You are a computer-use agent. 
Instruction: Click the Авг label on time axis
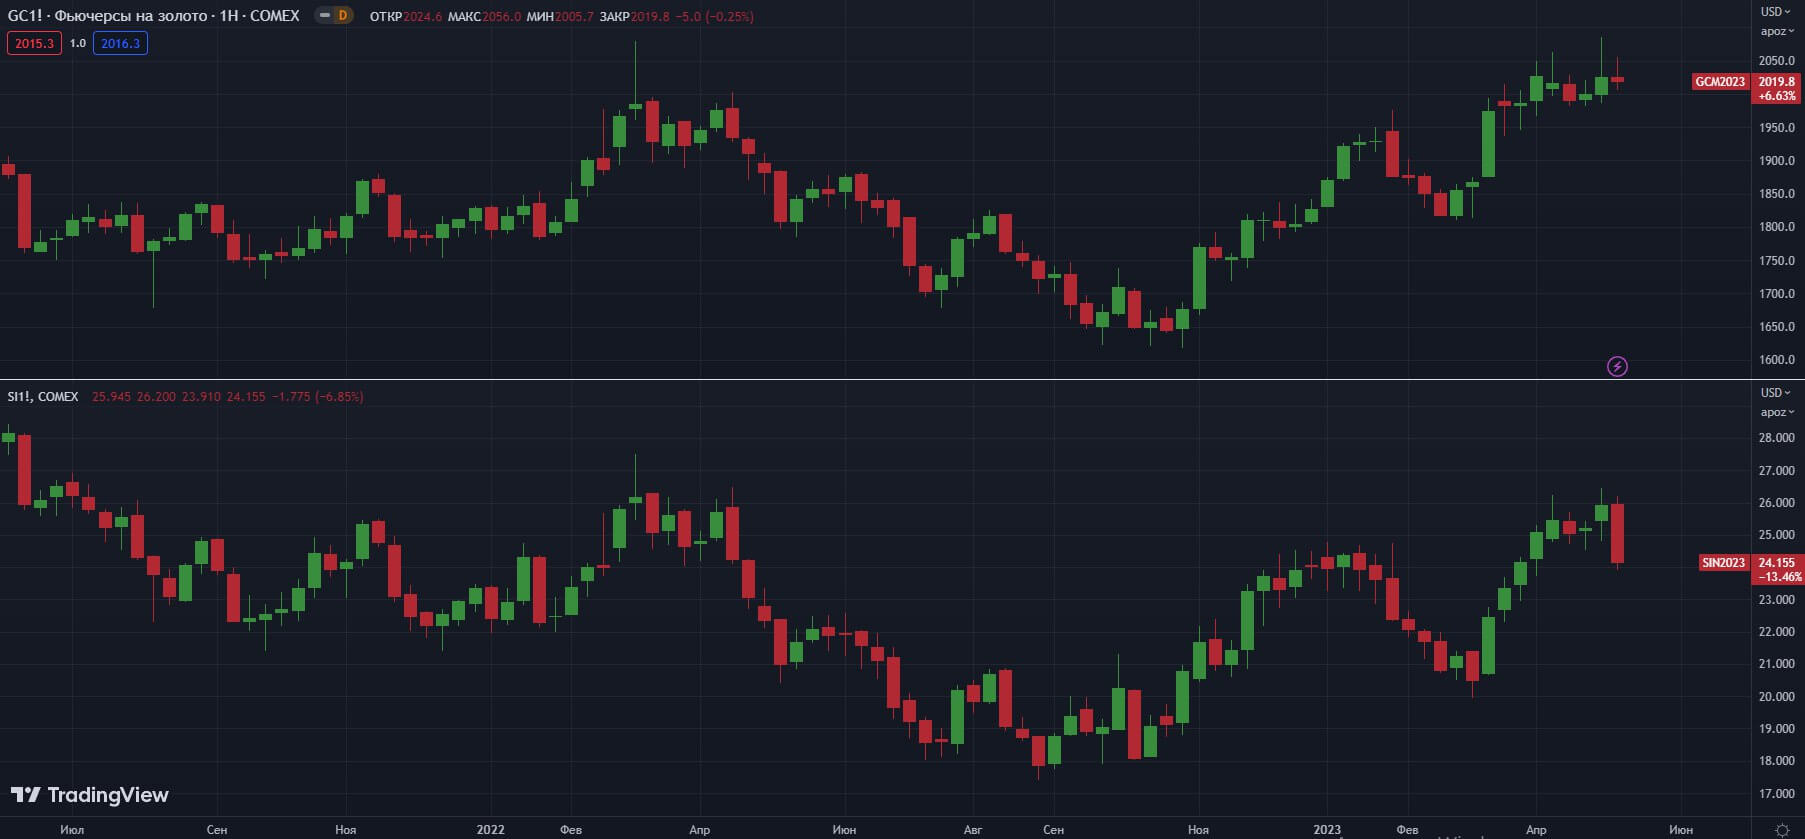click(973, 830)
